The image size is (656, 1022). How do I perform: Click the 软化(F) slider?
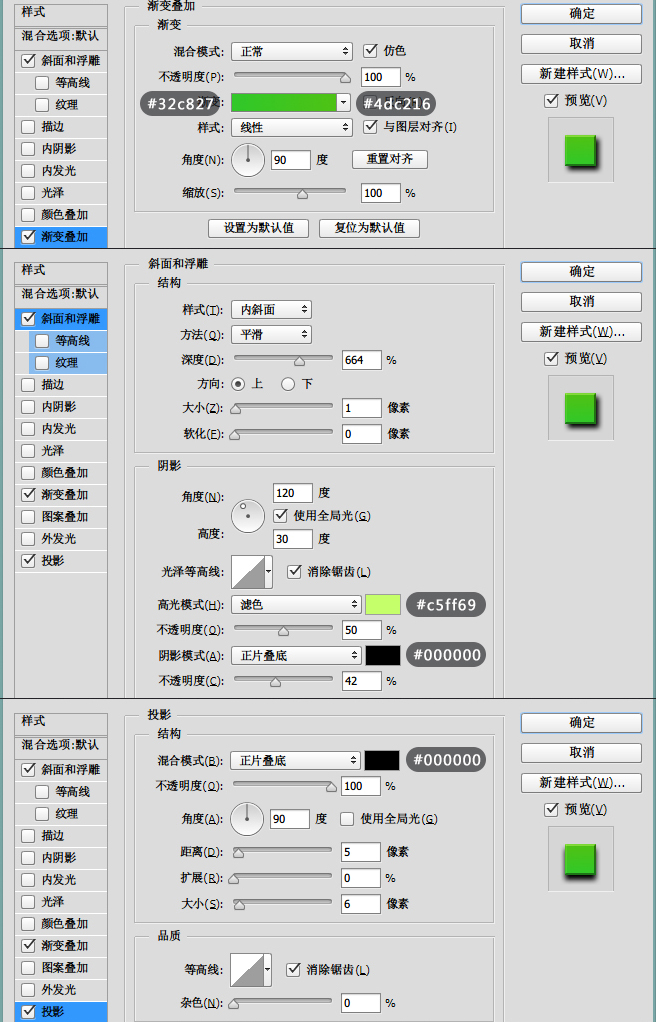pyautogui.click(x=283, y=433)
